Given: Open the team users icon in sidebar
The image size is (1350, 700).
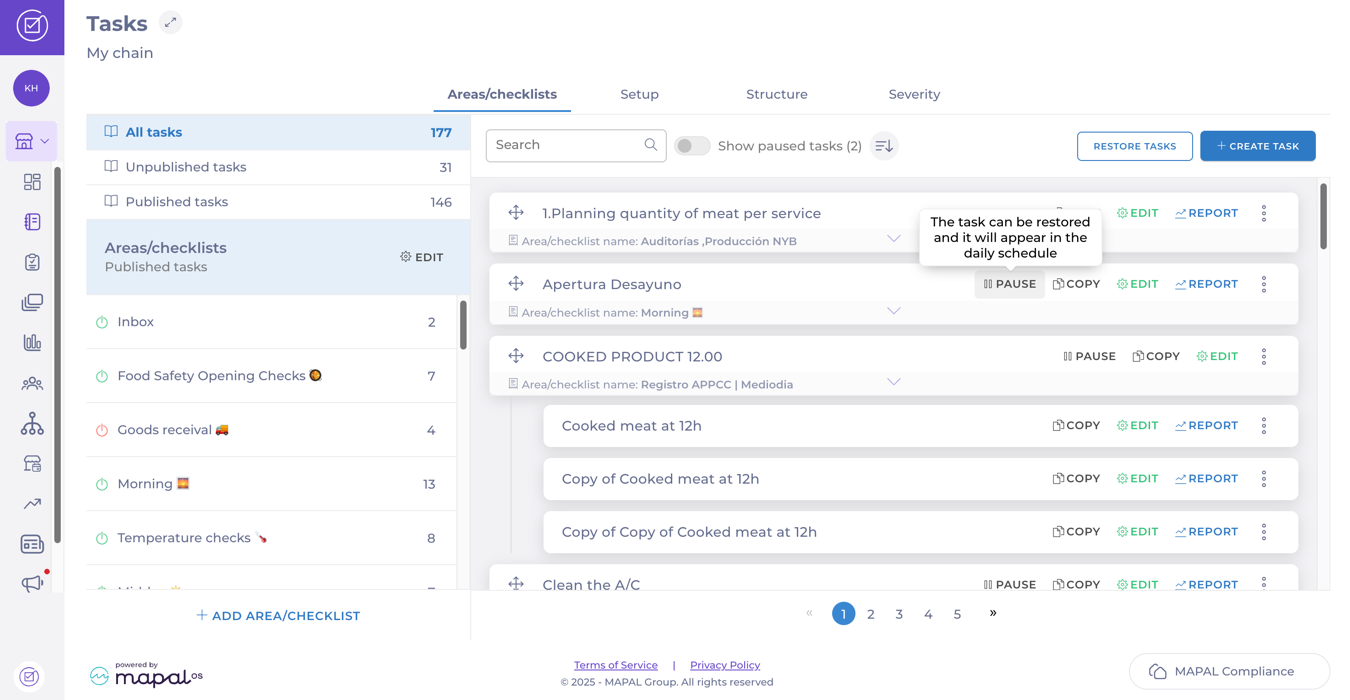Looking at the screenshot, I should (x=32, y=383).
